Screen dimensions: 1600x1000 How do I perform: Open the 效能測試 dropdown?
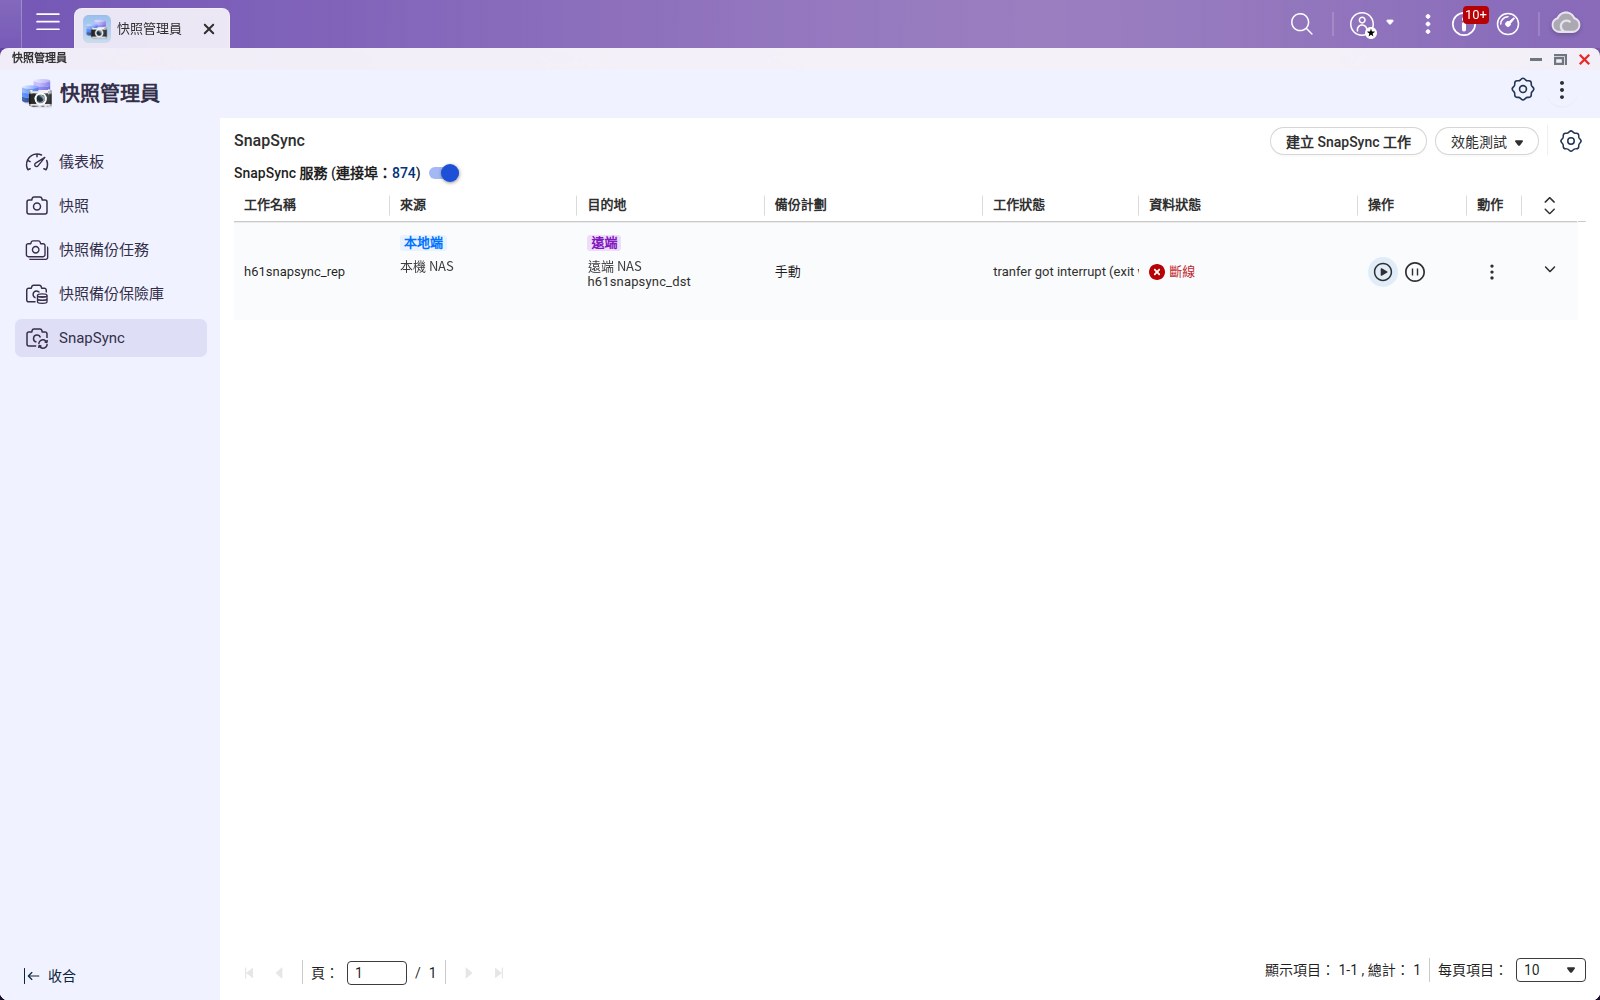coord(1486,142)
